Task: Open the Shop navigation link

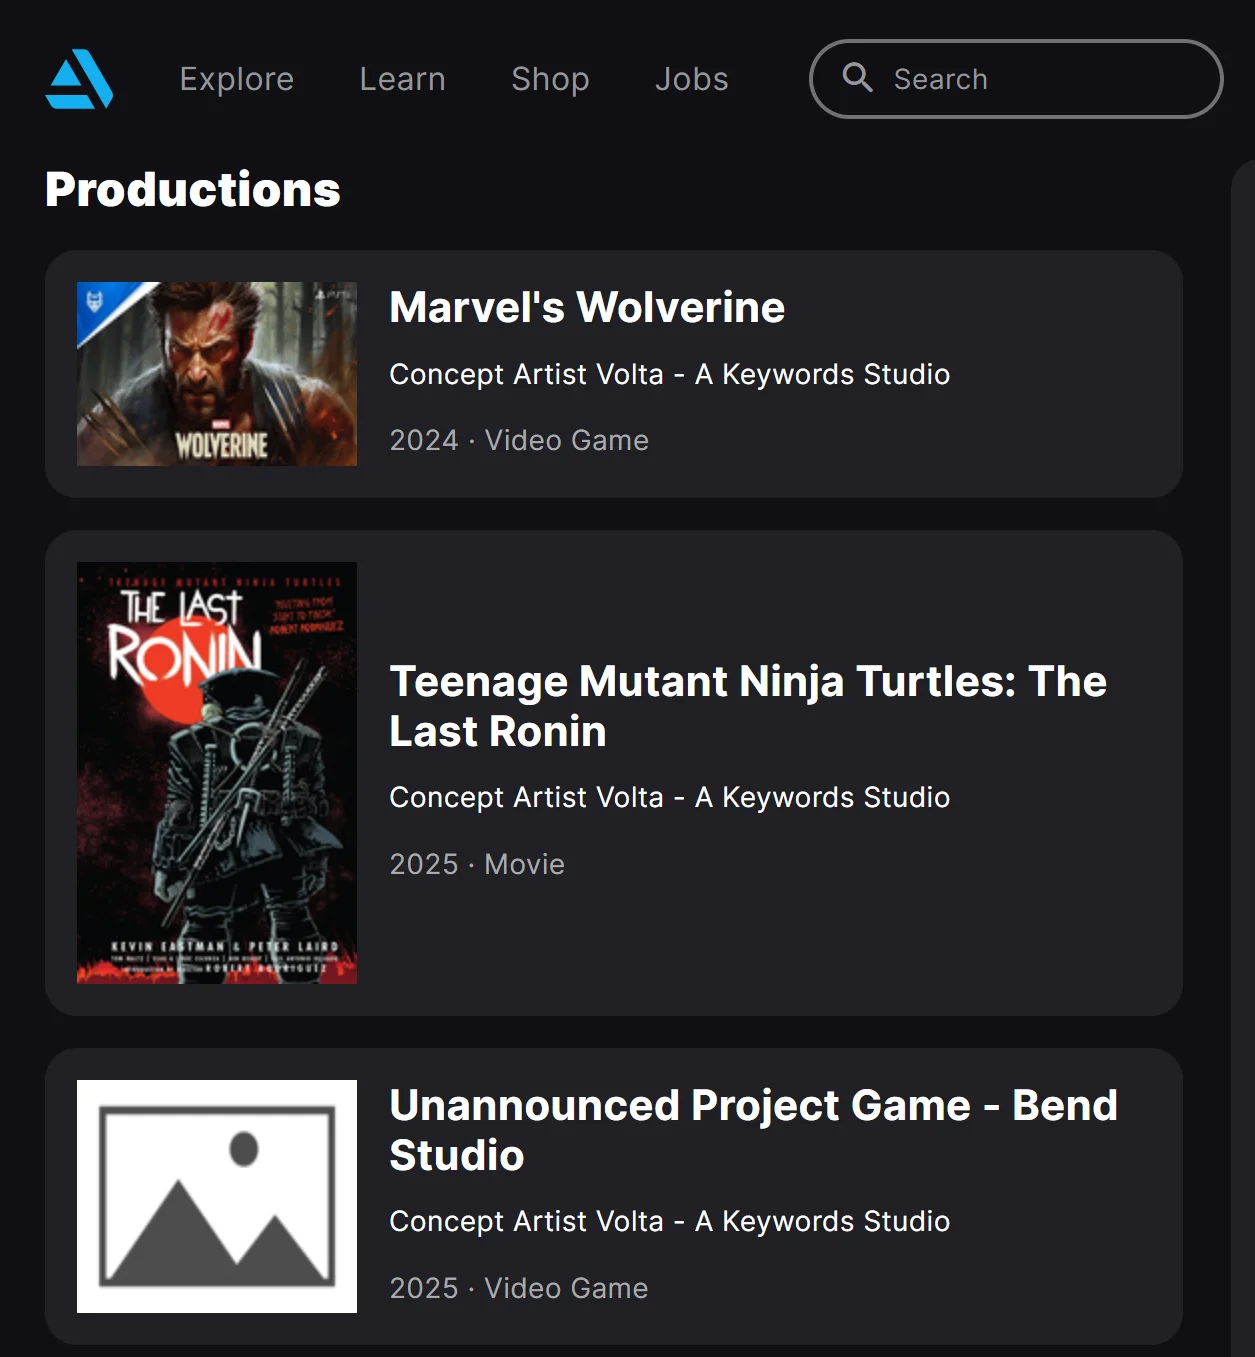Action: pyautogui.click(x=550, y=79)
